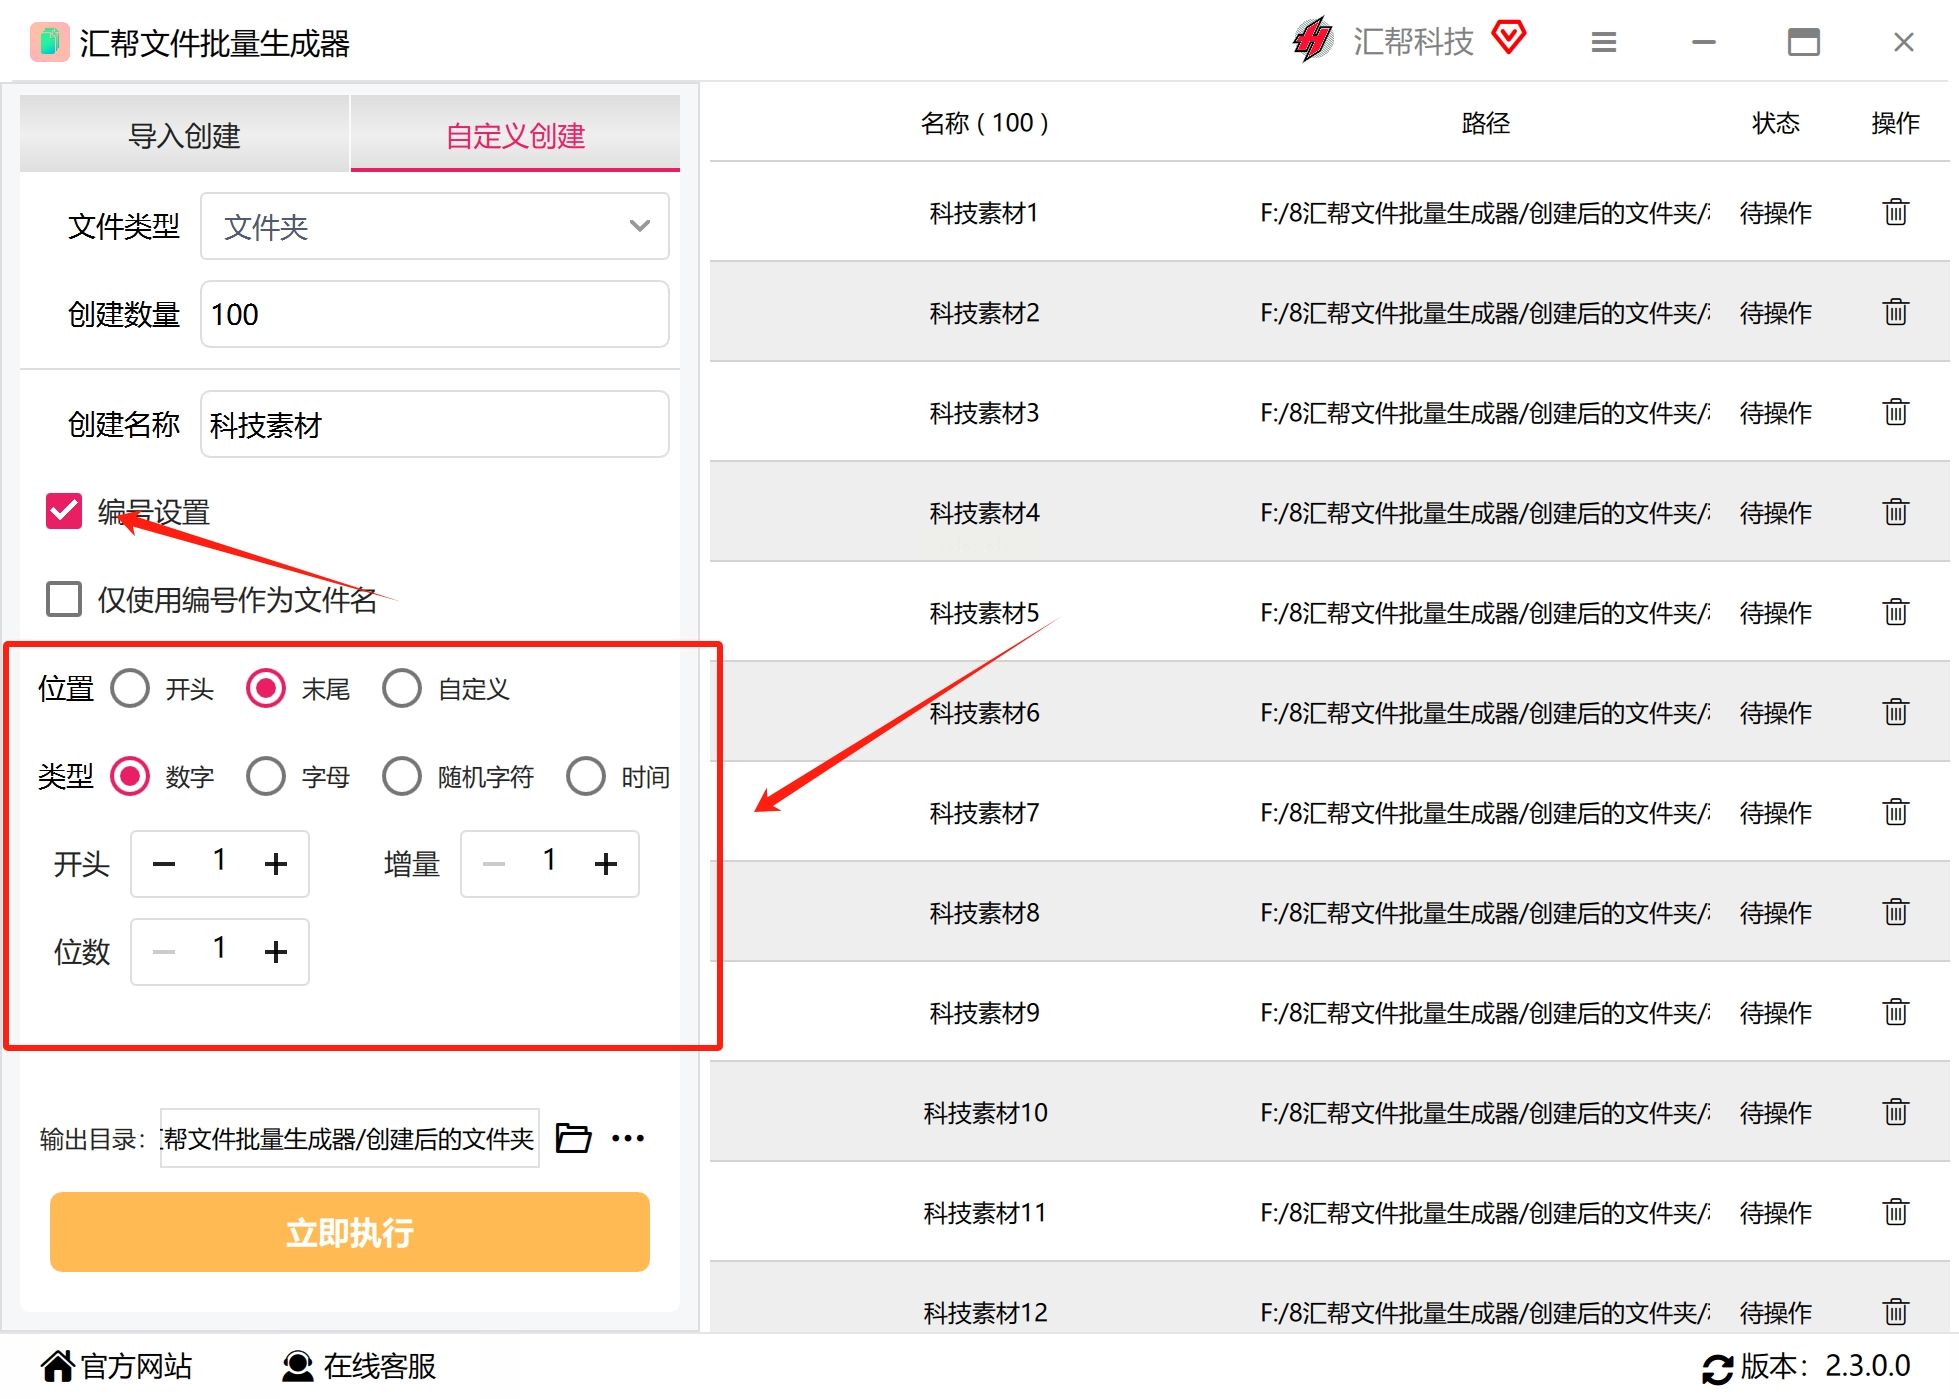Choose 随机字符 as numbering type
The image size is (1959, 1399).
(x=402, y=776)
